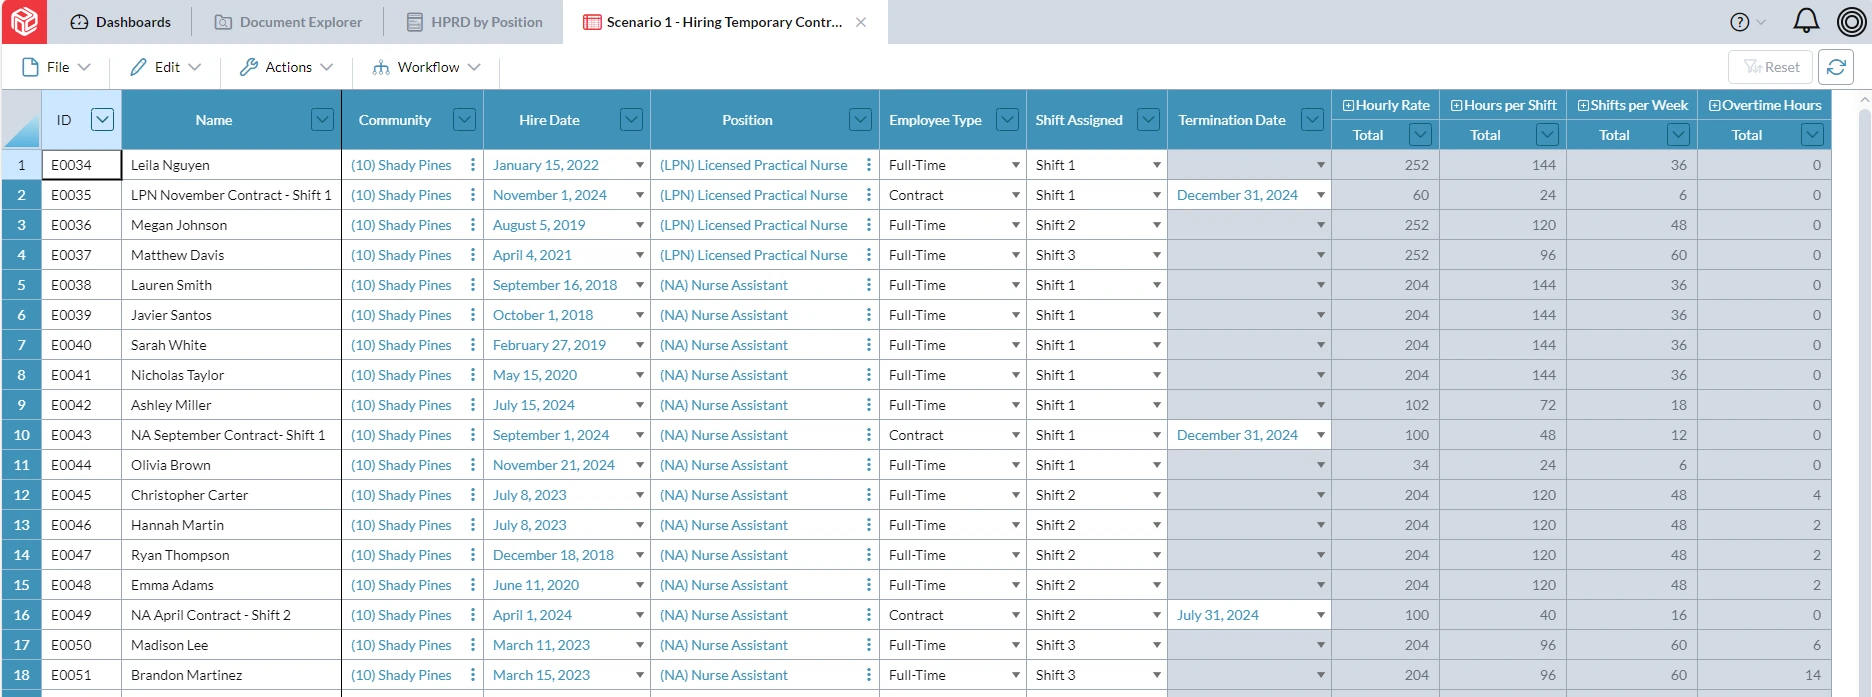Switch to the HPRD by Position tab
The image size is (1872, 697).
point(475,22)
